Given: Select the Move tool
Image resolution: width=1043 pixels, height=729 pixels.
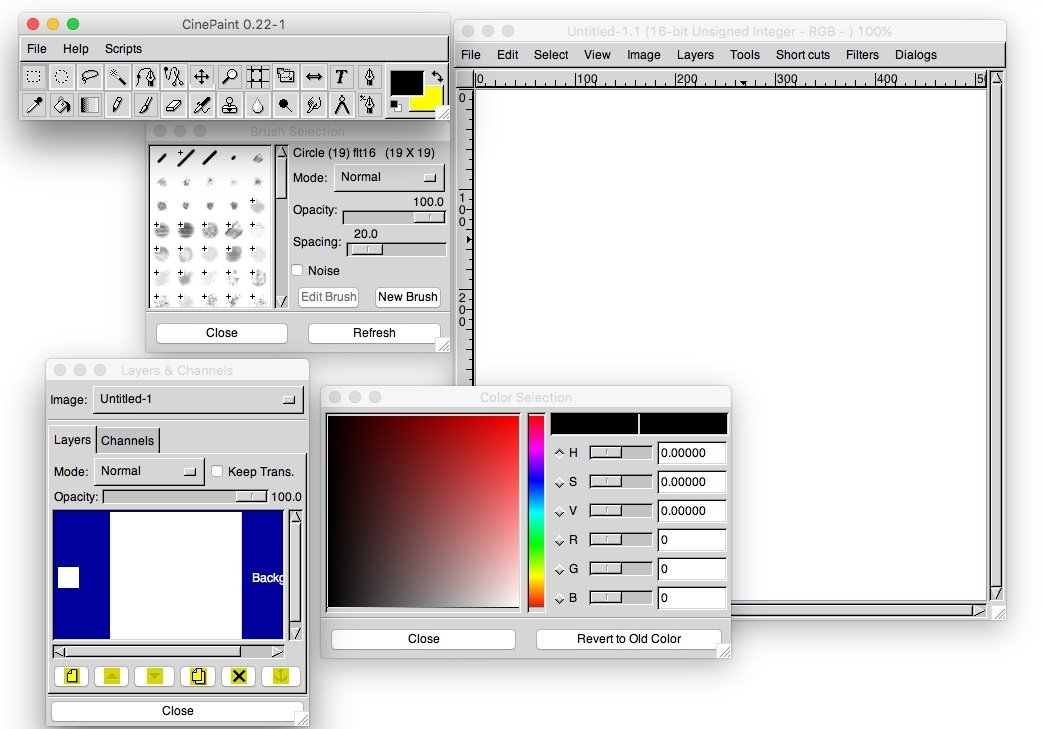Looking at the screenshot, I should point(202,77).
